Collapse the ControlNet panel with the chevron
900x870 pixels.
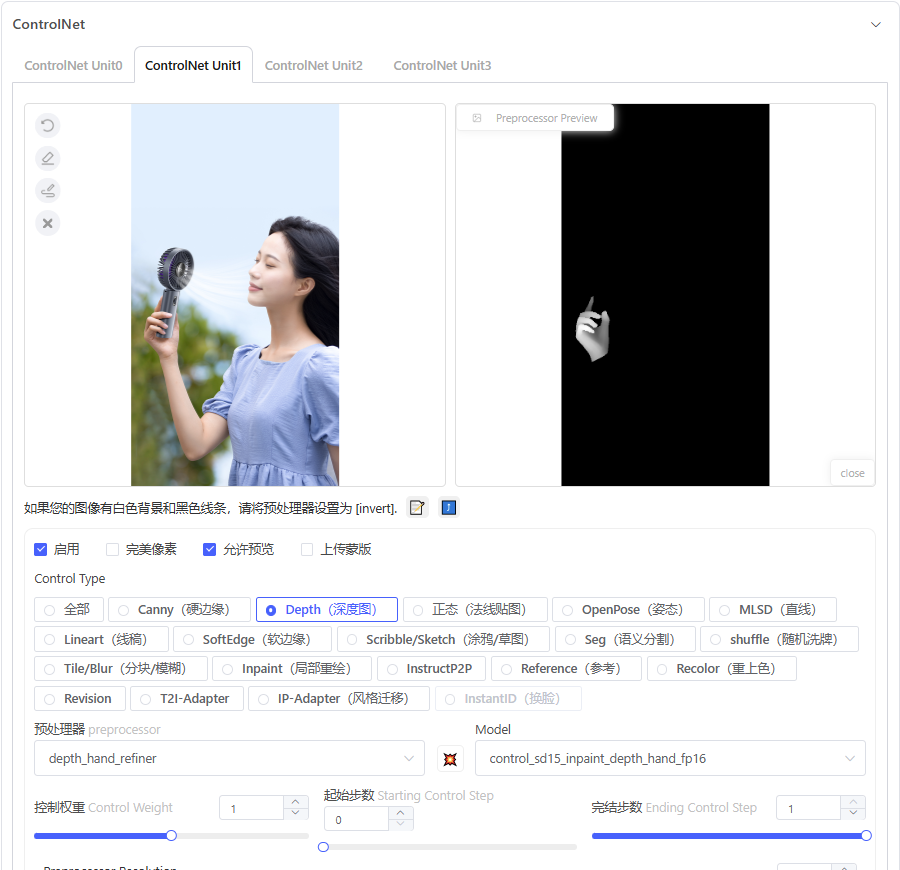875,25
